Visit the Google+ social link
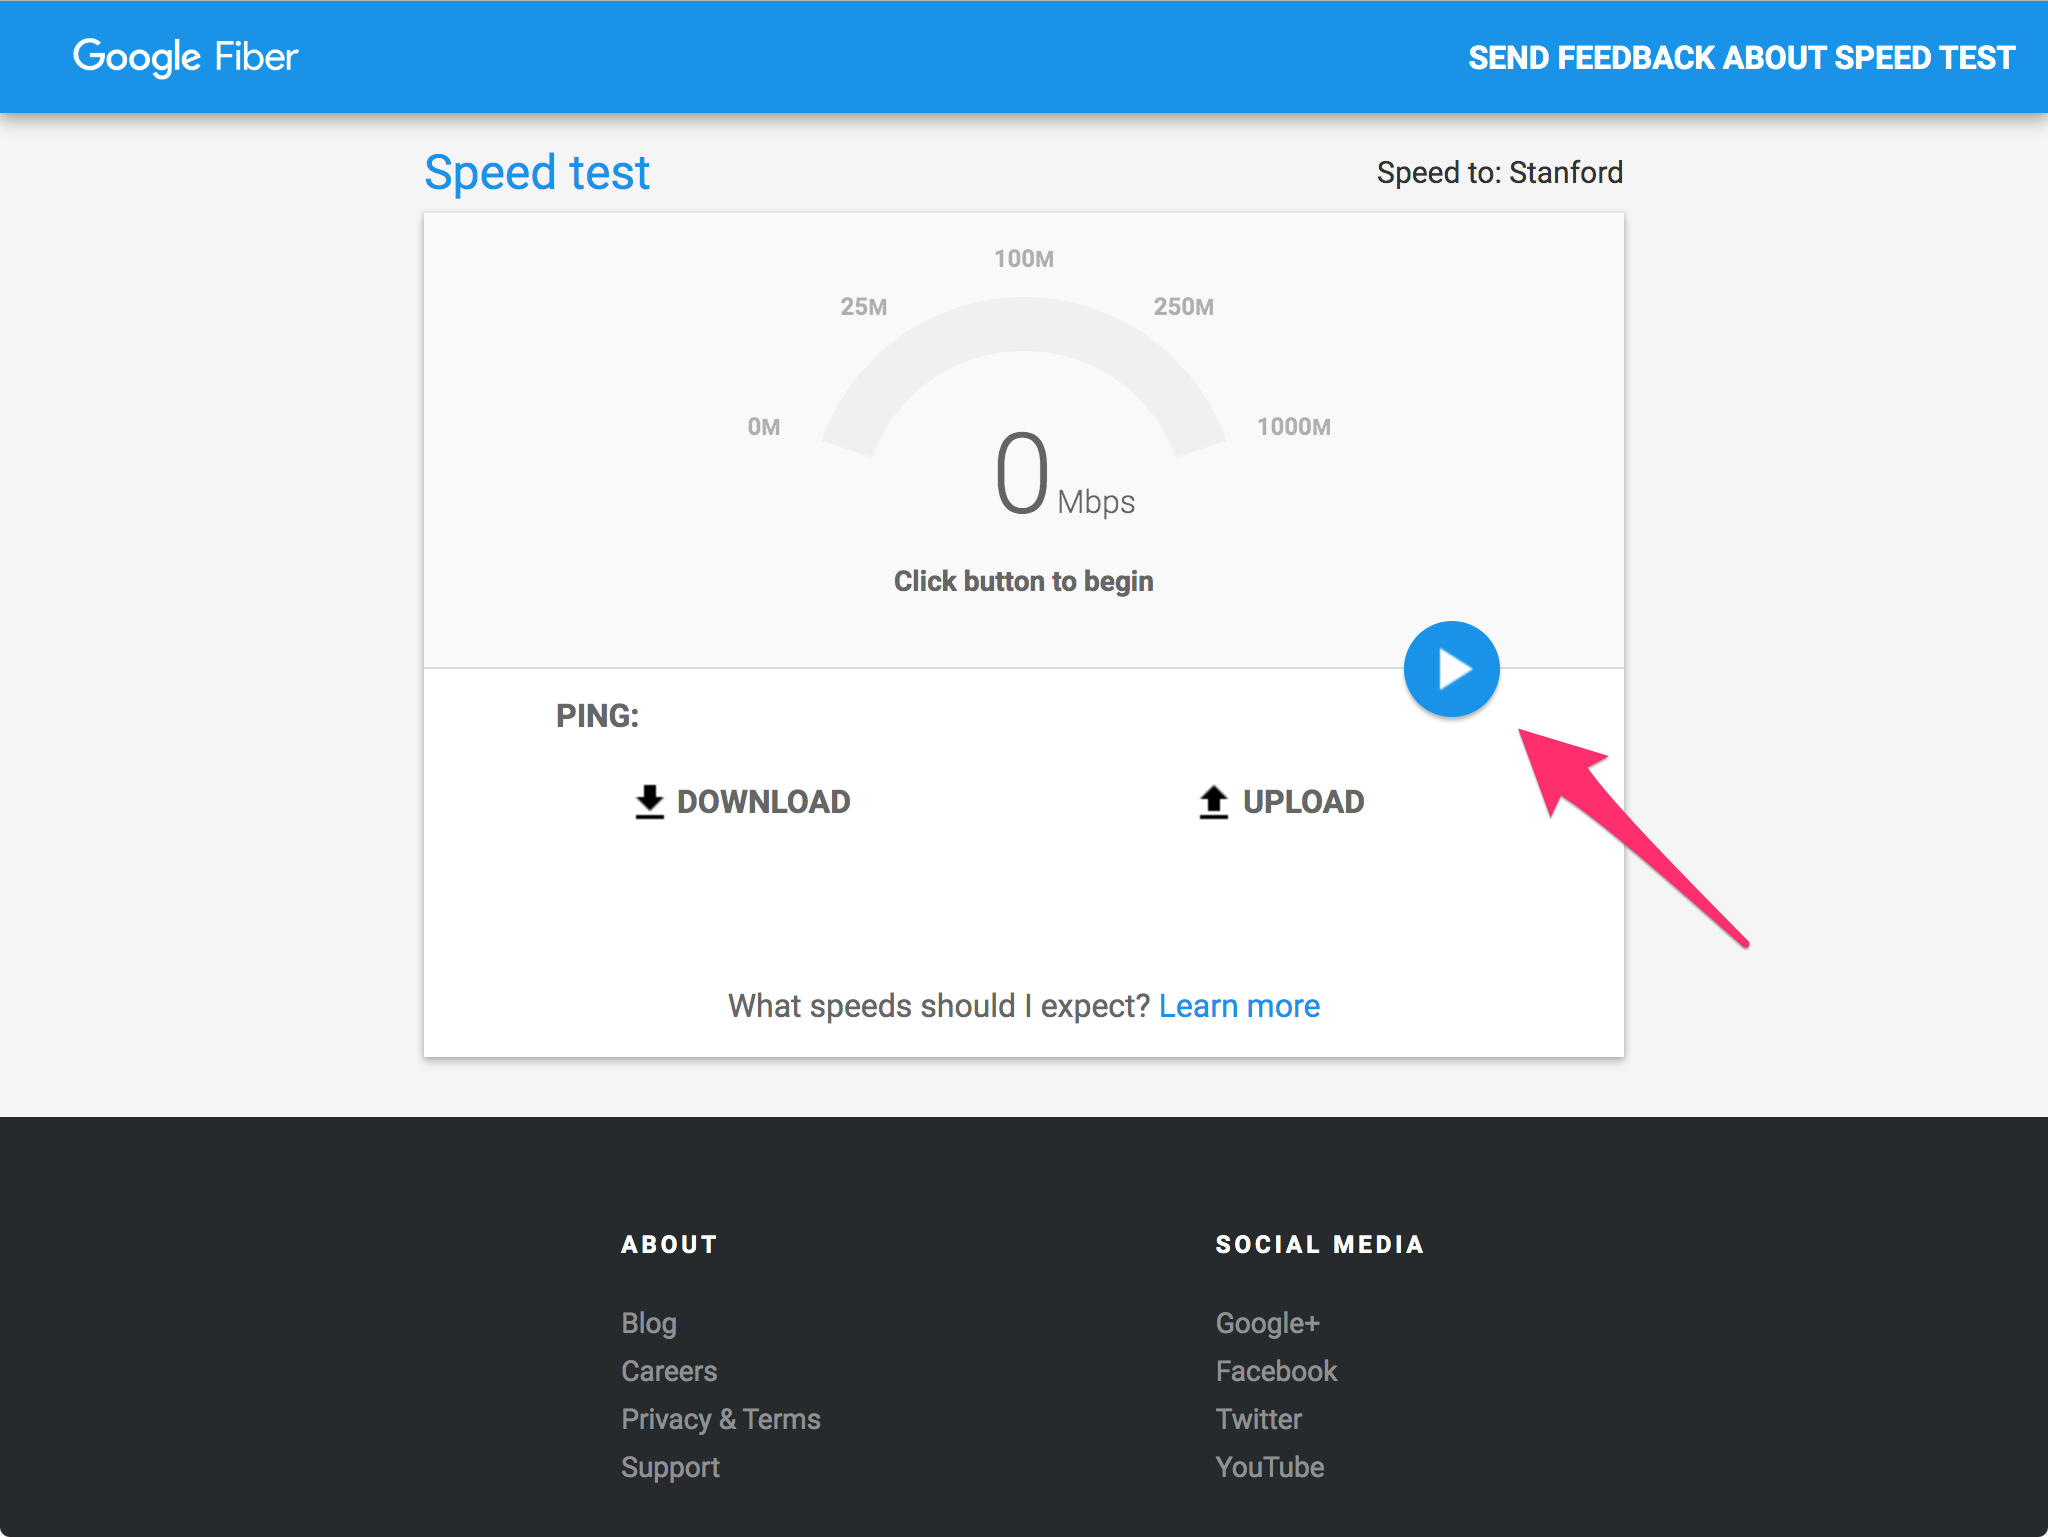Image resolution: width=2048 pixels, height=1537 pixels. [x=1267, y=1323]
